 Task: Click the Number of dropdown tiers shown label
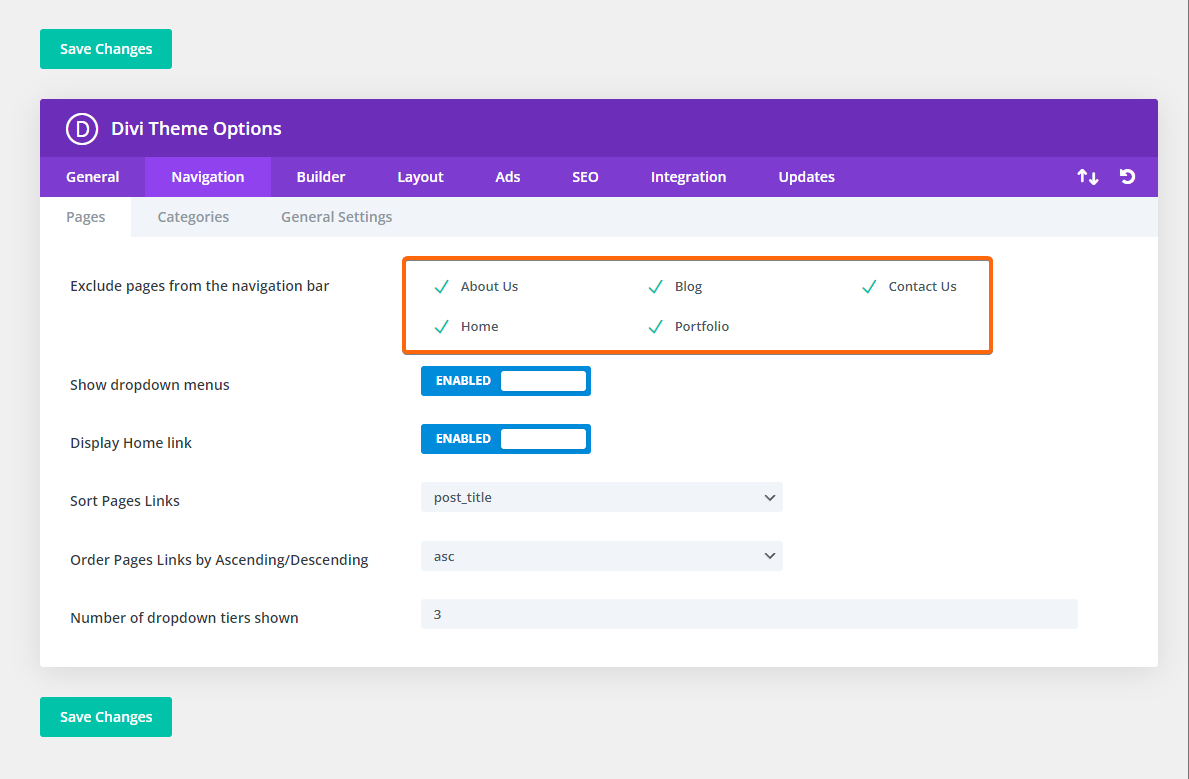(x=184, y=617)
